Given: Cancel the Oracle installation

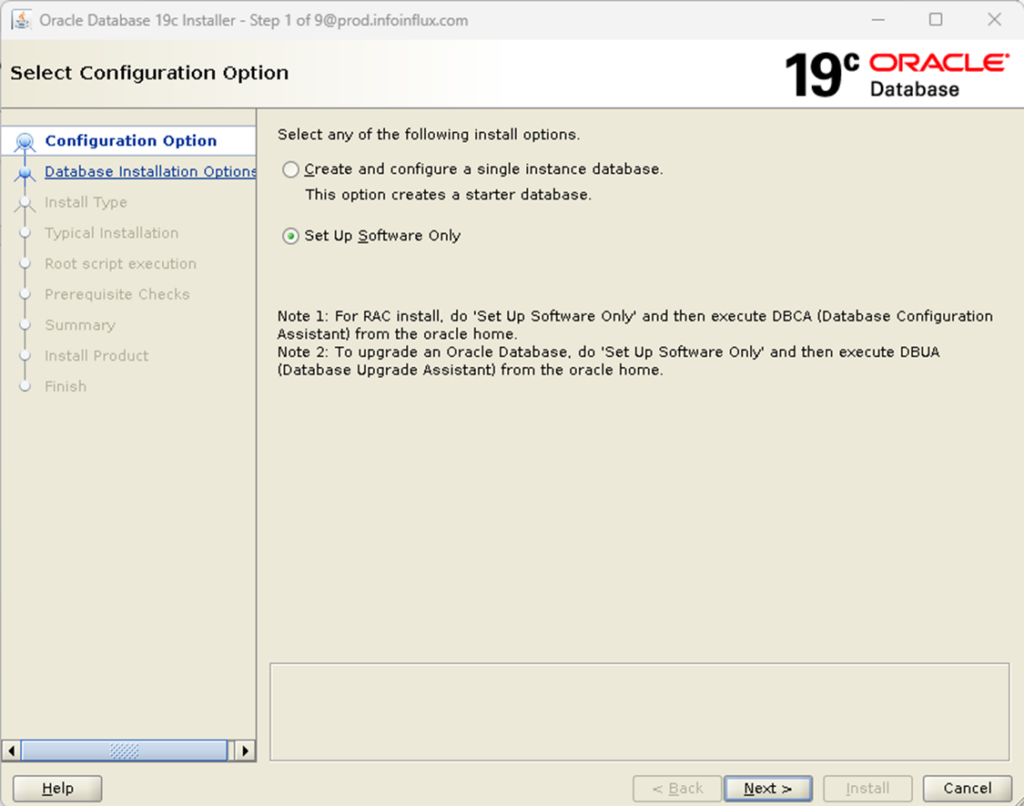Looking at the screenshot, I should coord(966,788).
